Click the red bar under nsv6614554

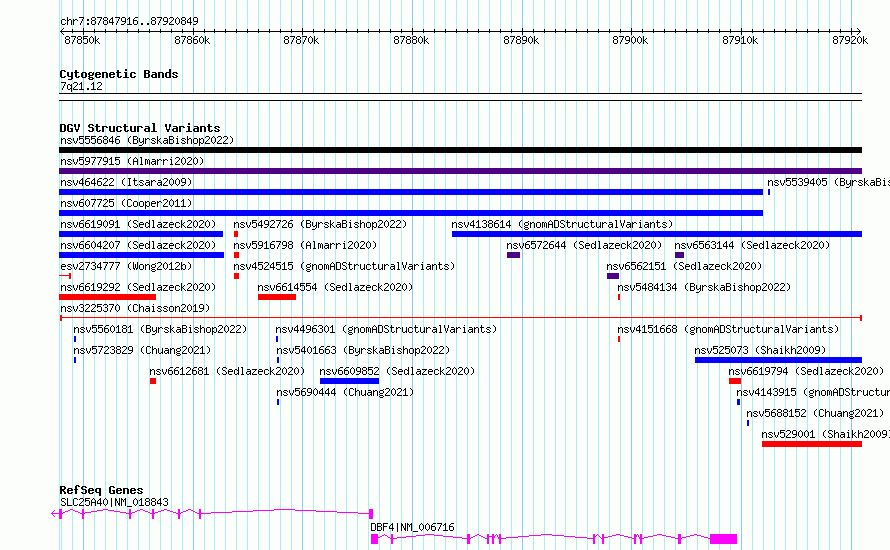tap(277, 297)
